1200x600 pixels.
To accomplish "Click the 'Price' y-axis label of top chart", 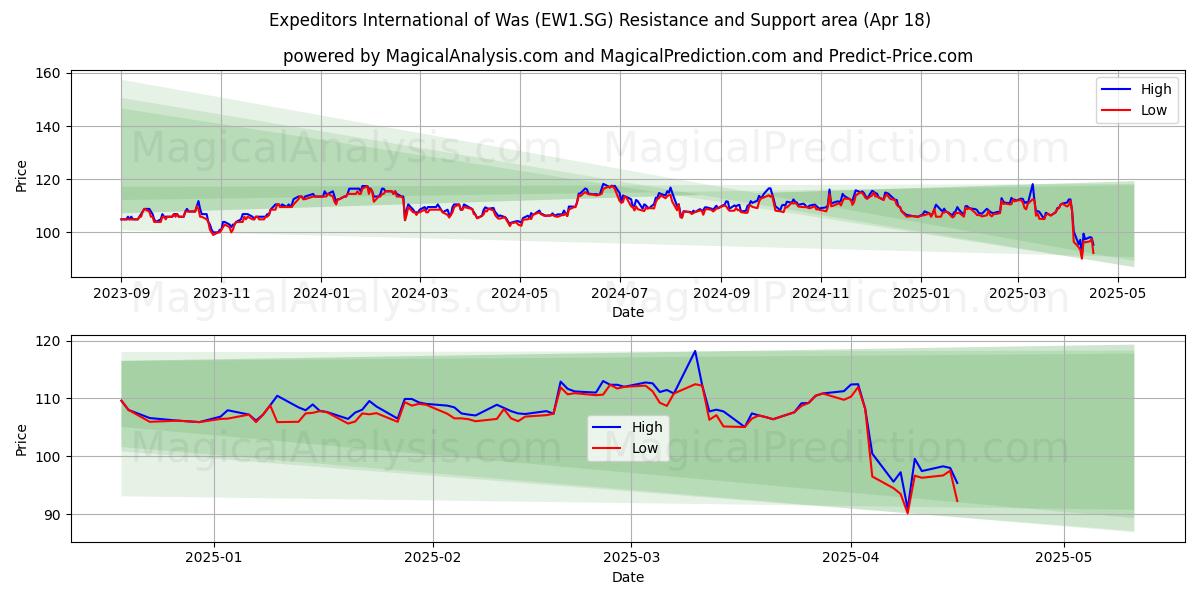I will (22, 175).
